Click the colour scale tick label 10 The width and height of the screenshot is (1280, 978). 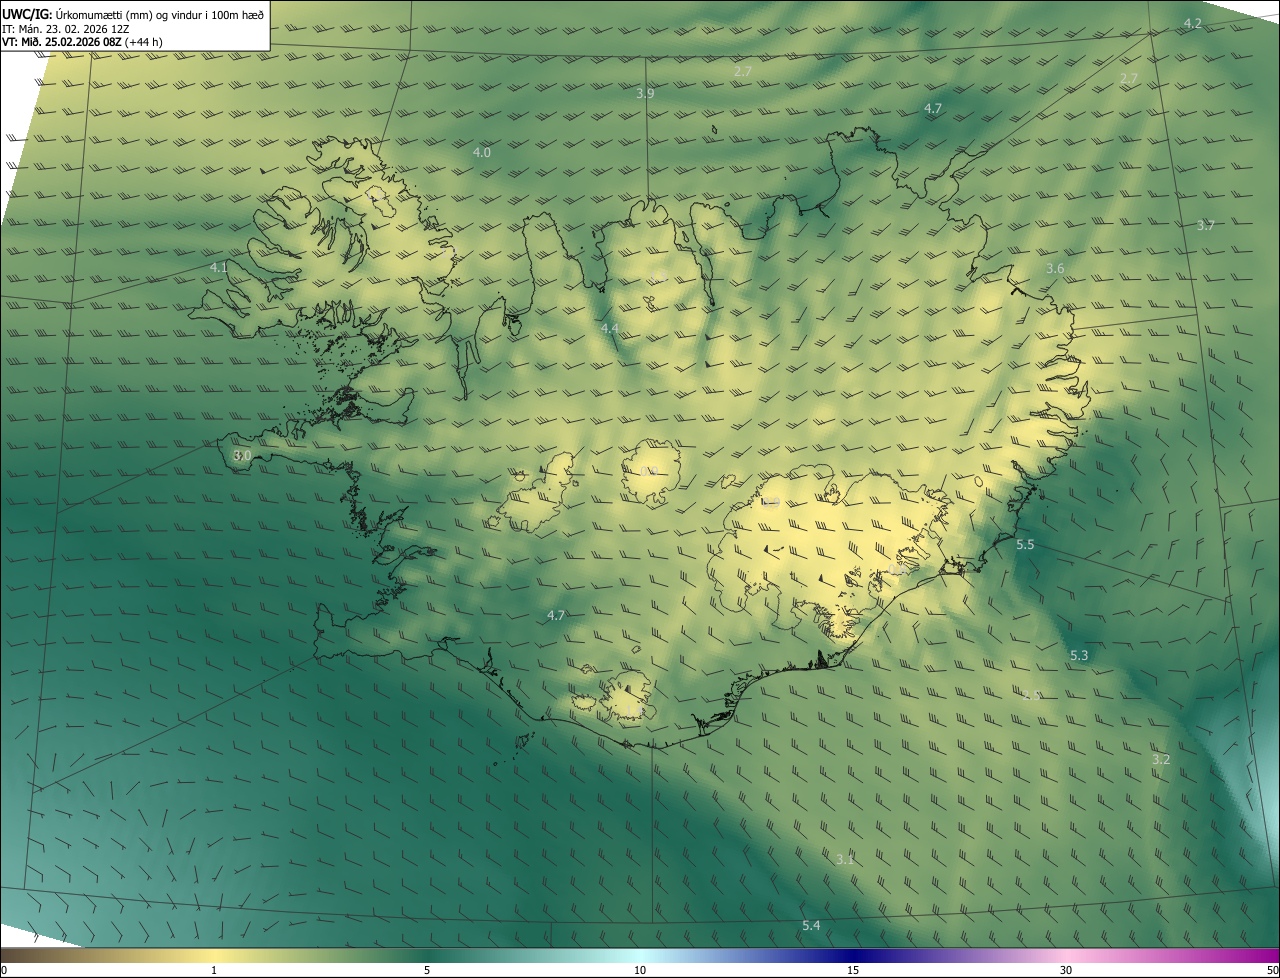click(640, 970)
